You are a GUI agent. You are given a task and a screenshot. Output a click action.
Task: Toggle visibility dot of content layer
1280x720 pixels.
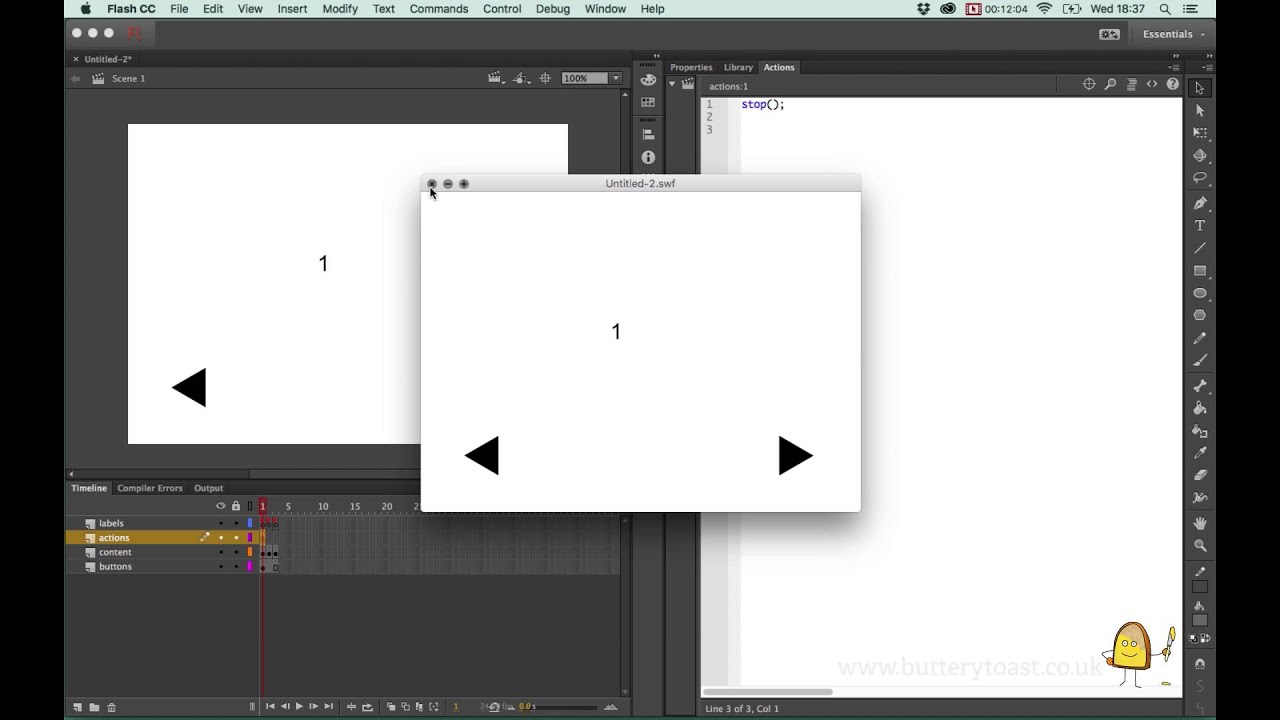[x=221, y=552]
